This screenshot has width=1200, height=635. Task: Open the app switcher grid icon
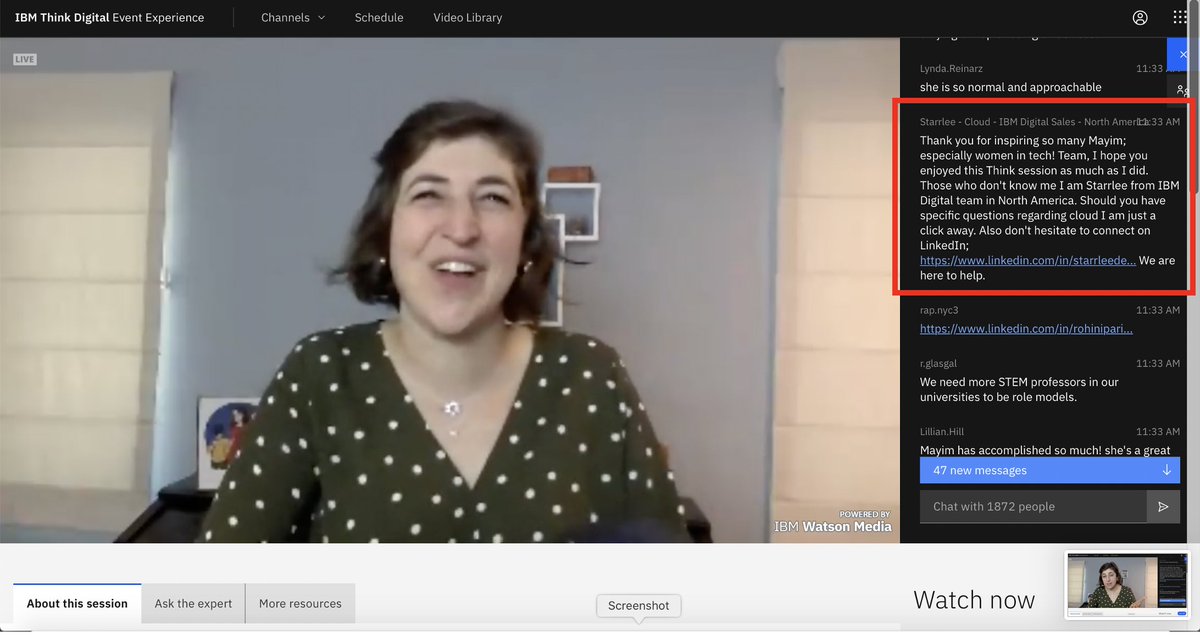click(x=1180, y=18)
